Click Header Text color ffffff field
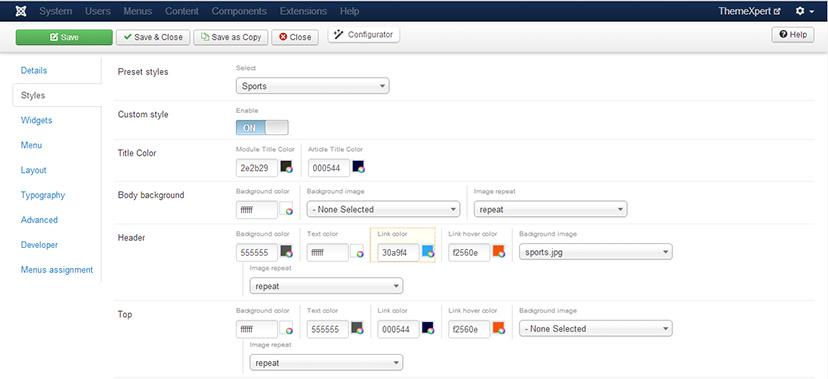Image resolution: width=828 pixels, height=379 pixels. tap(327, 253)
